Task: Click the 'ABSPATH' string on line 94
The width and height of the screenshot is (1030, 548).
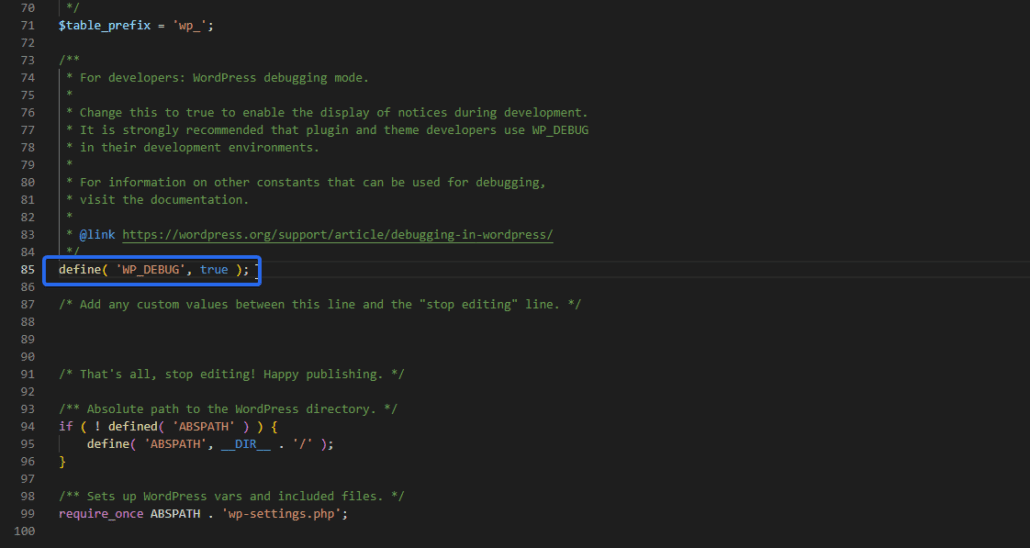Action: (204, 426)
